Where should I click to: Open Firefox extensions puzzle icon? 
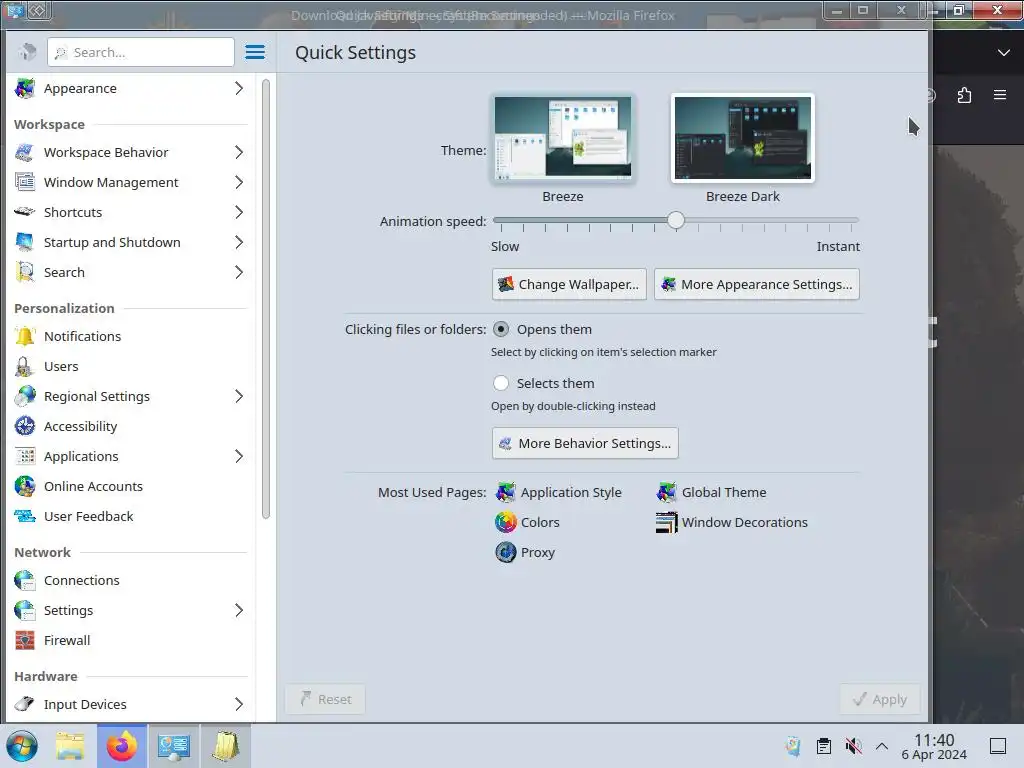(965, 95)
